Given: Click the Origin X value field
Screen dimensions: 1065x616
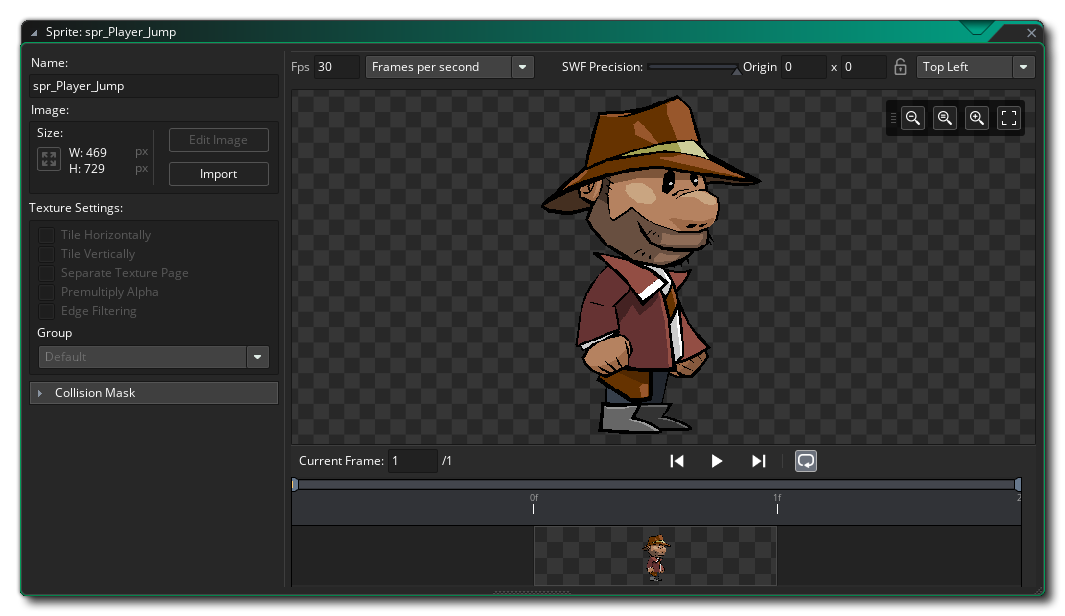Looking at the screenshot, I should click(804, 67).
